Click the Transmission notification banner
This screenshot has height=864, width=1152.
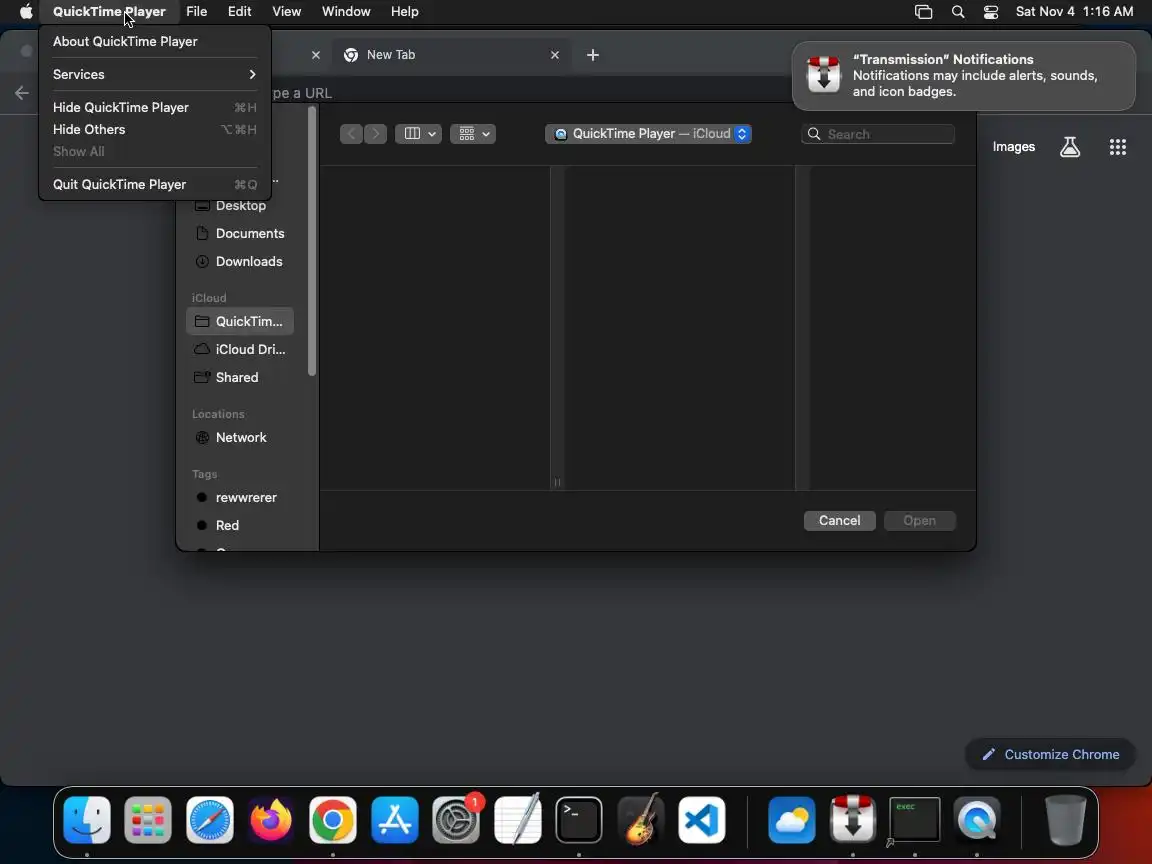click(963, 76)
